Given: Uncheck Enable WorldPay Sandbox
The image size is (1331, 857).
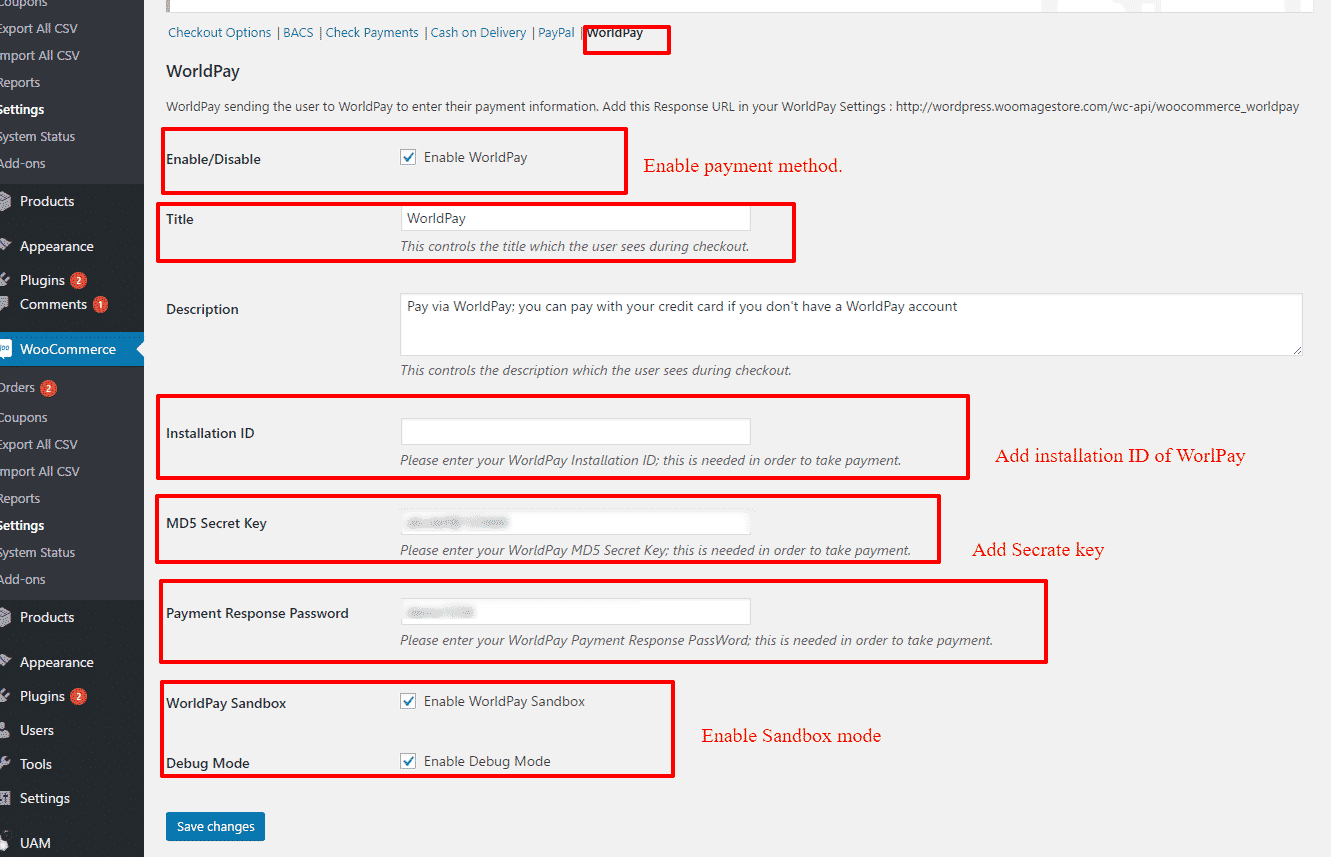Looking at the screenshot, I should (x=408, y=701).
